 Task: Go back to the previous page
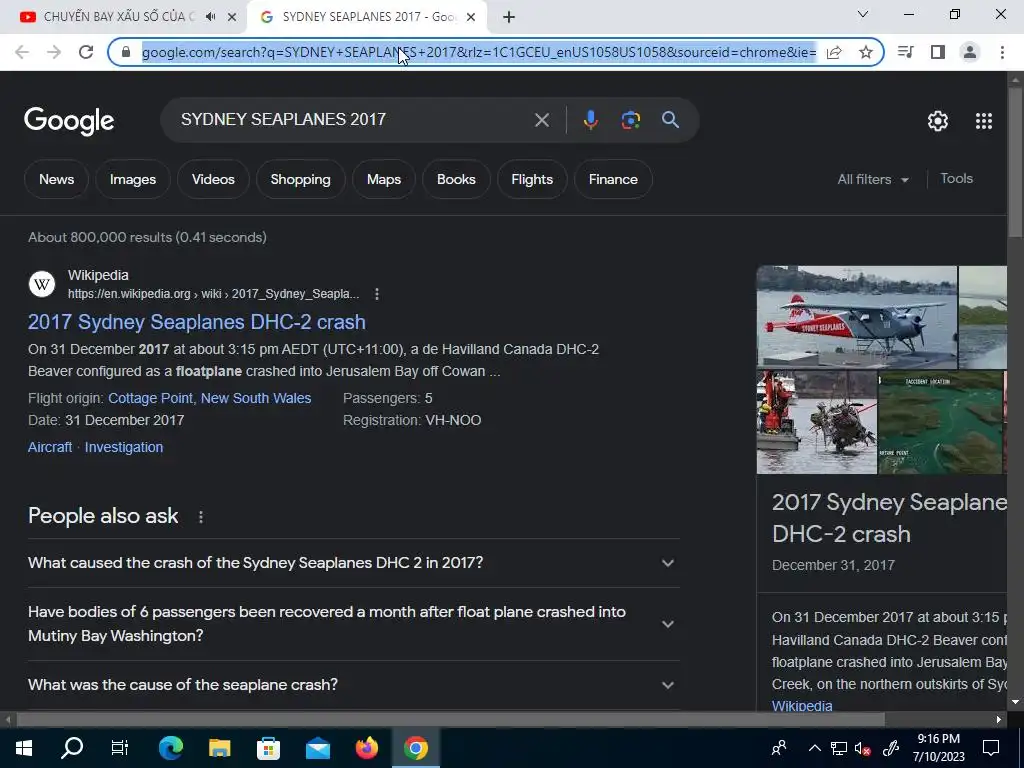[x=22, y=52]
